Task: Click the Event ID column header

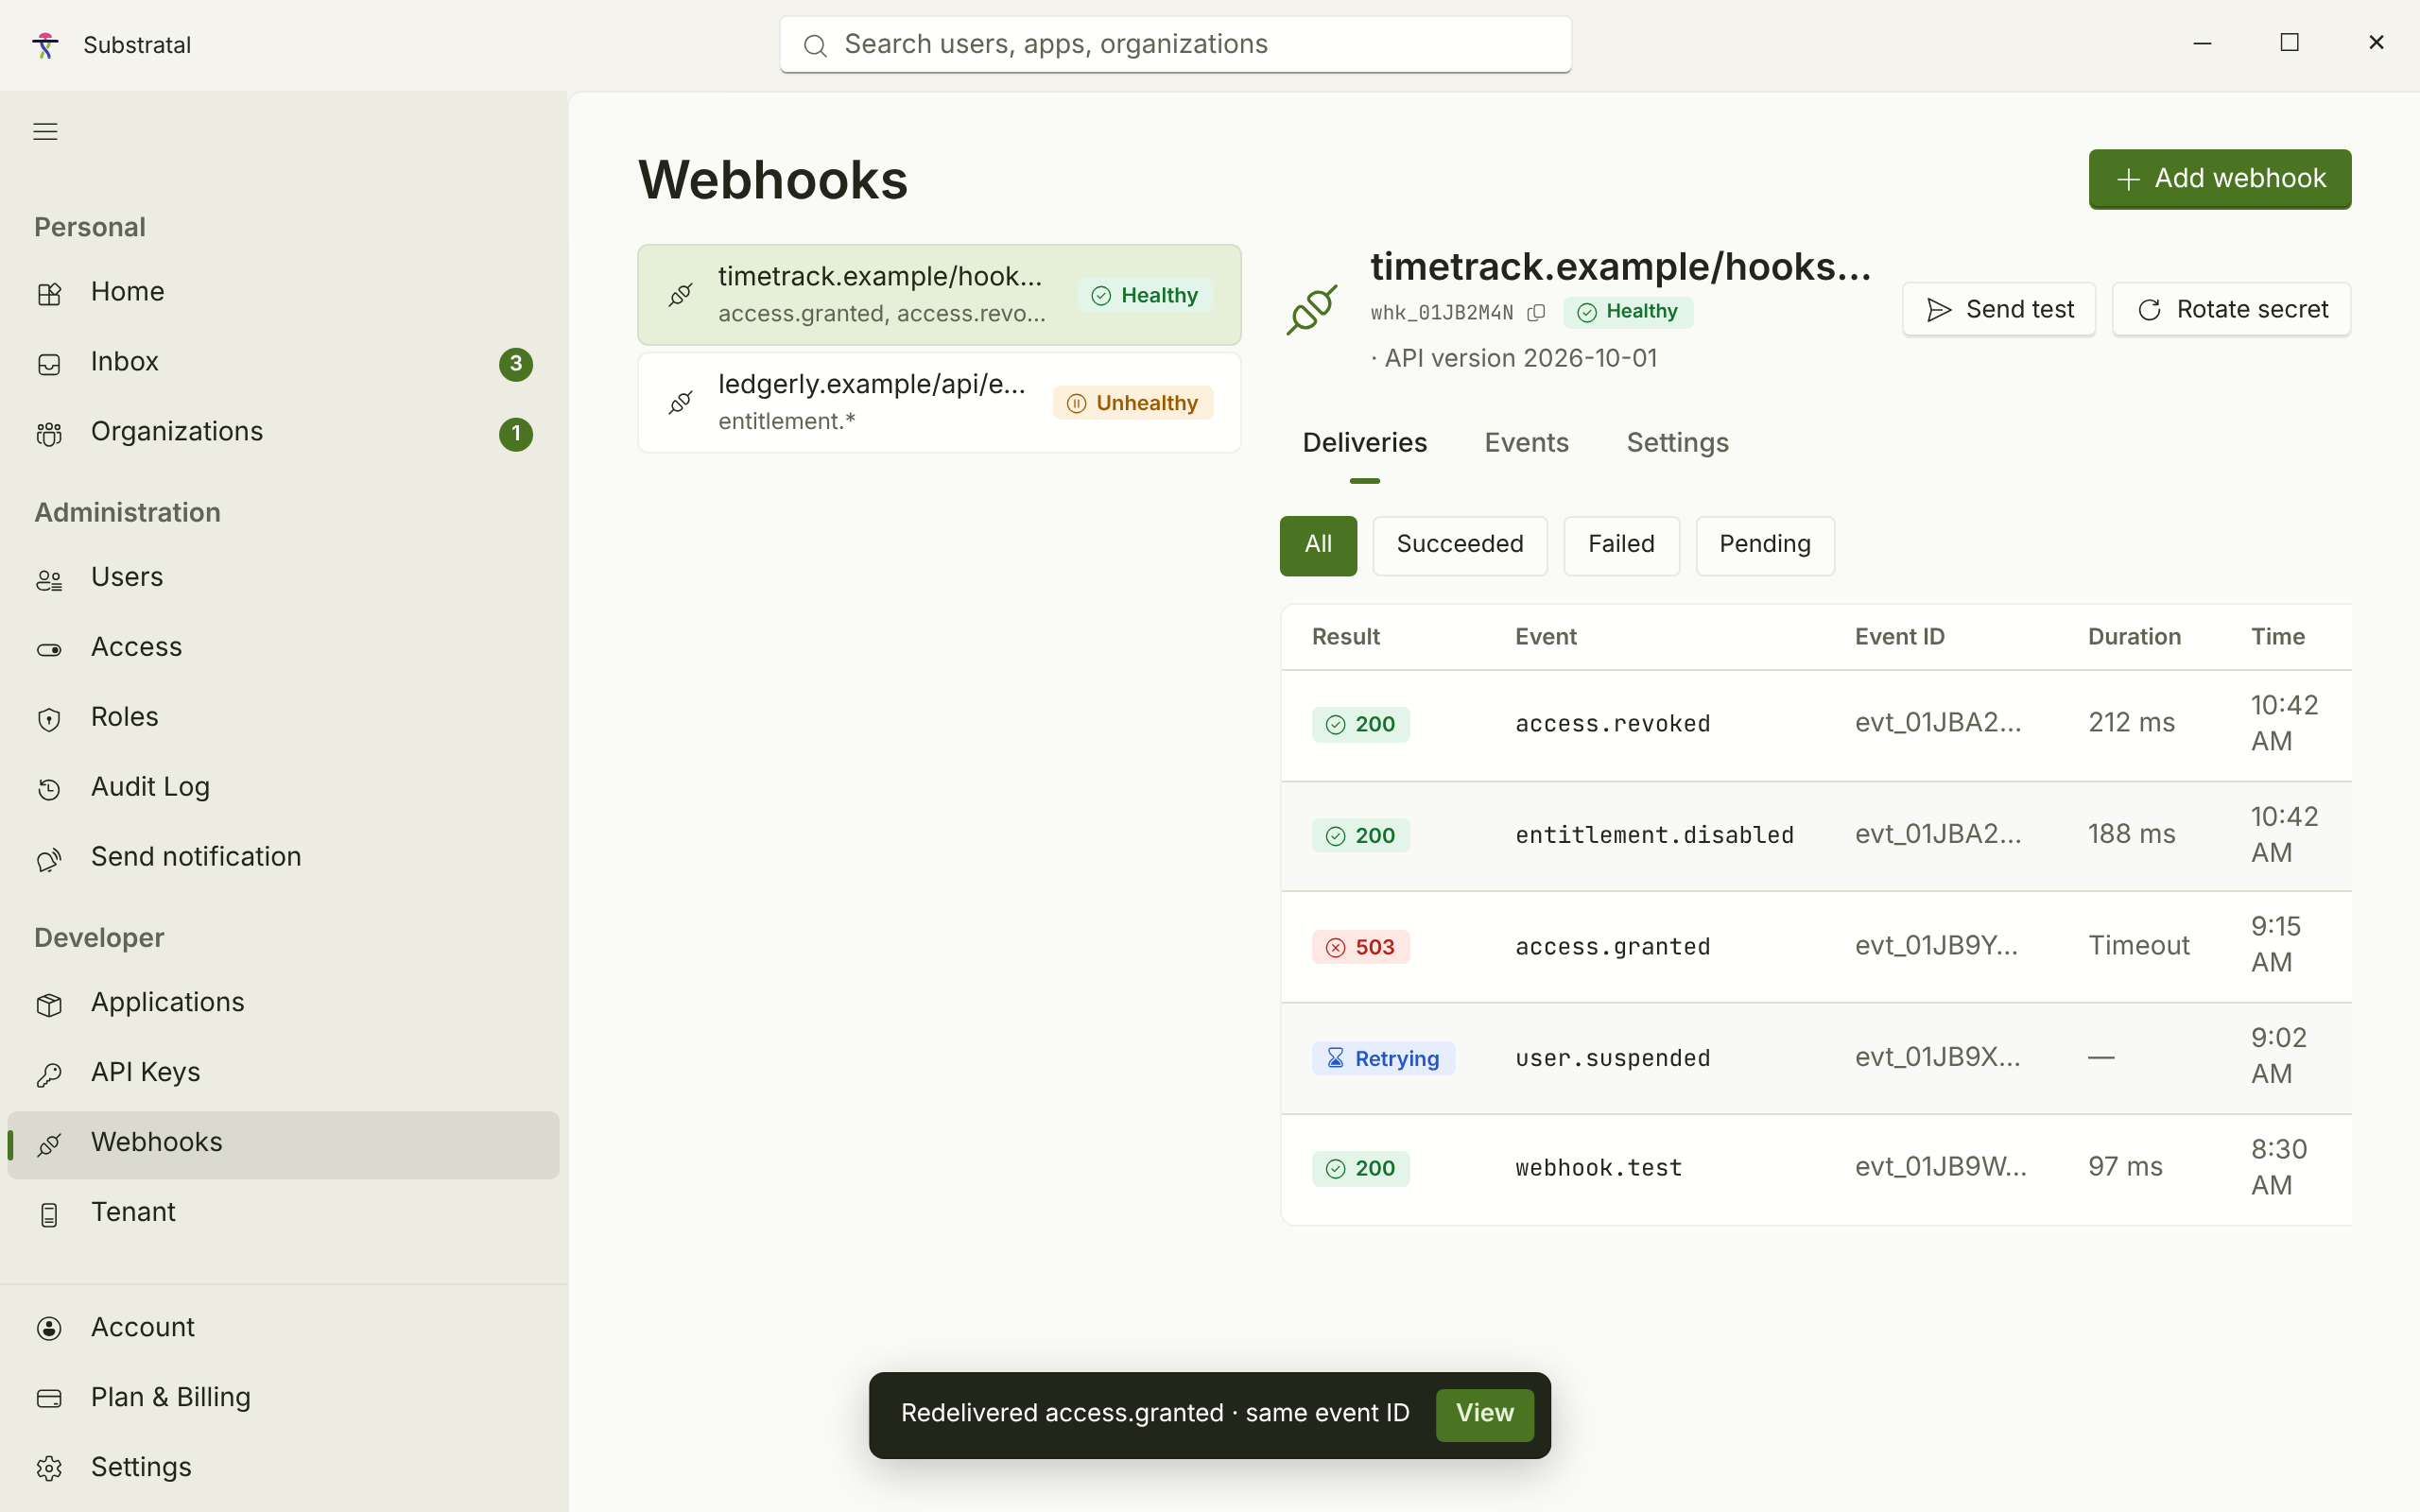Action: (1899, 637)
